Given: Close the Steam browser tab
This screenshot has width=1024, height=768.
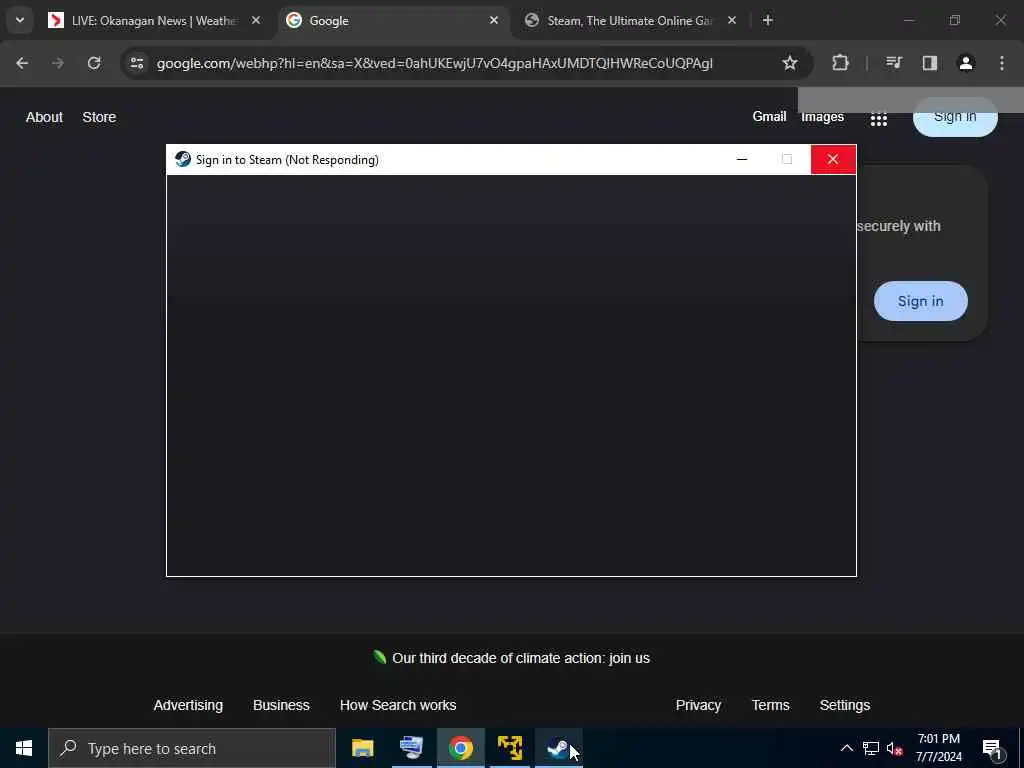Looking at the screenshot, I should click(732, 21).
